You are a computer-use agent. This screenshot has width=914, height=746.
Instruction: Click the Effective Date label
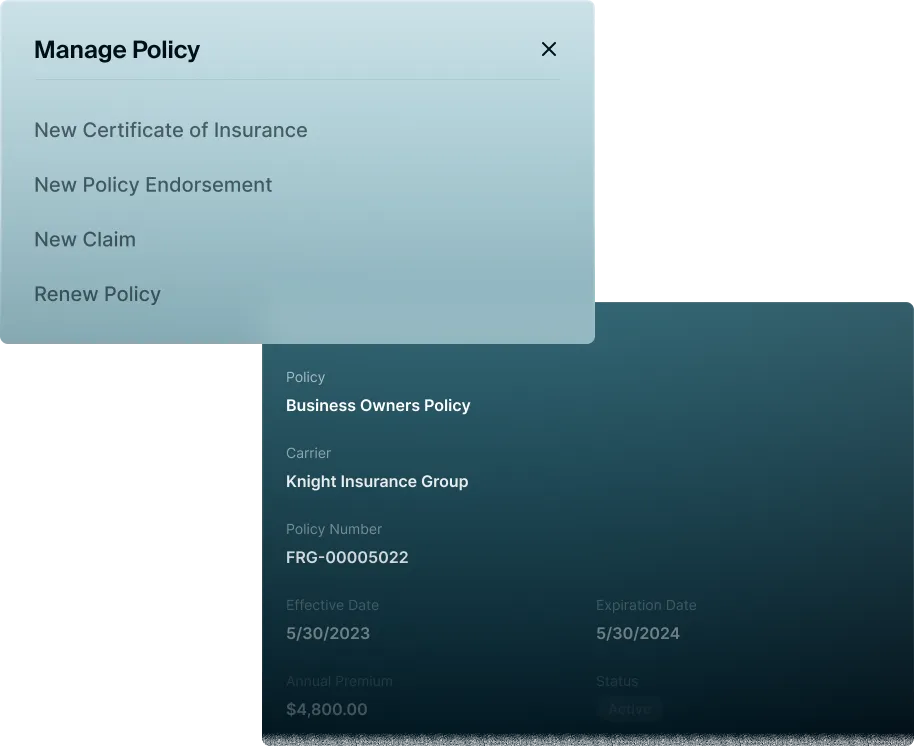[x=332, y=605]
